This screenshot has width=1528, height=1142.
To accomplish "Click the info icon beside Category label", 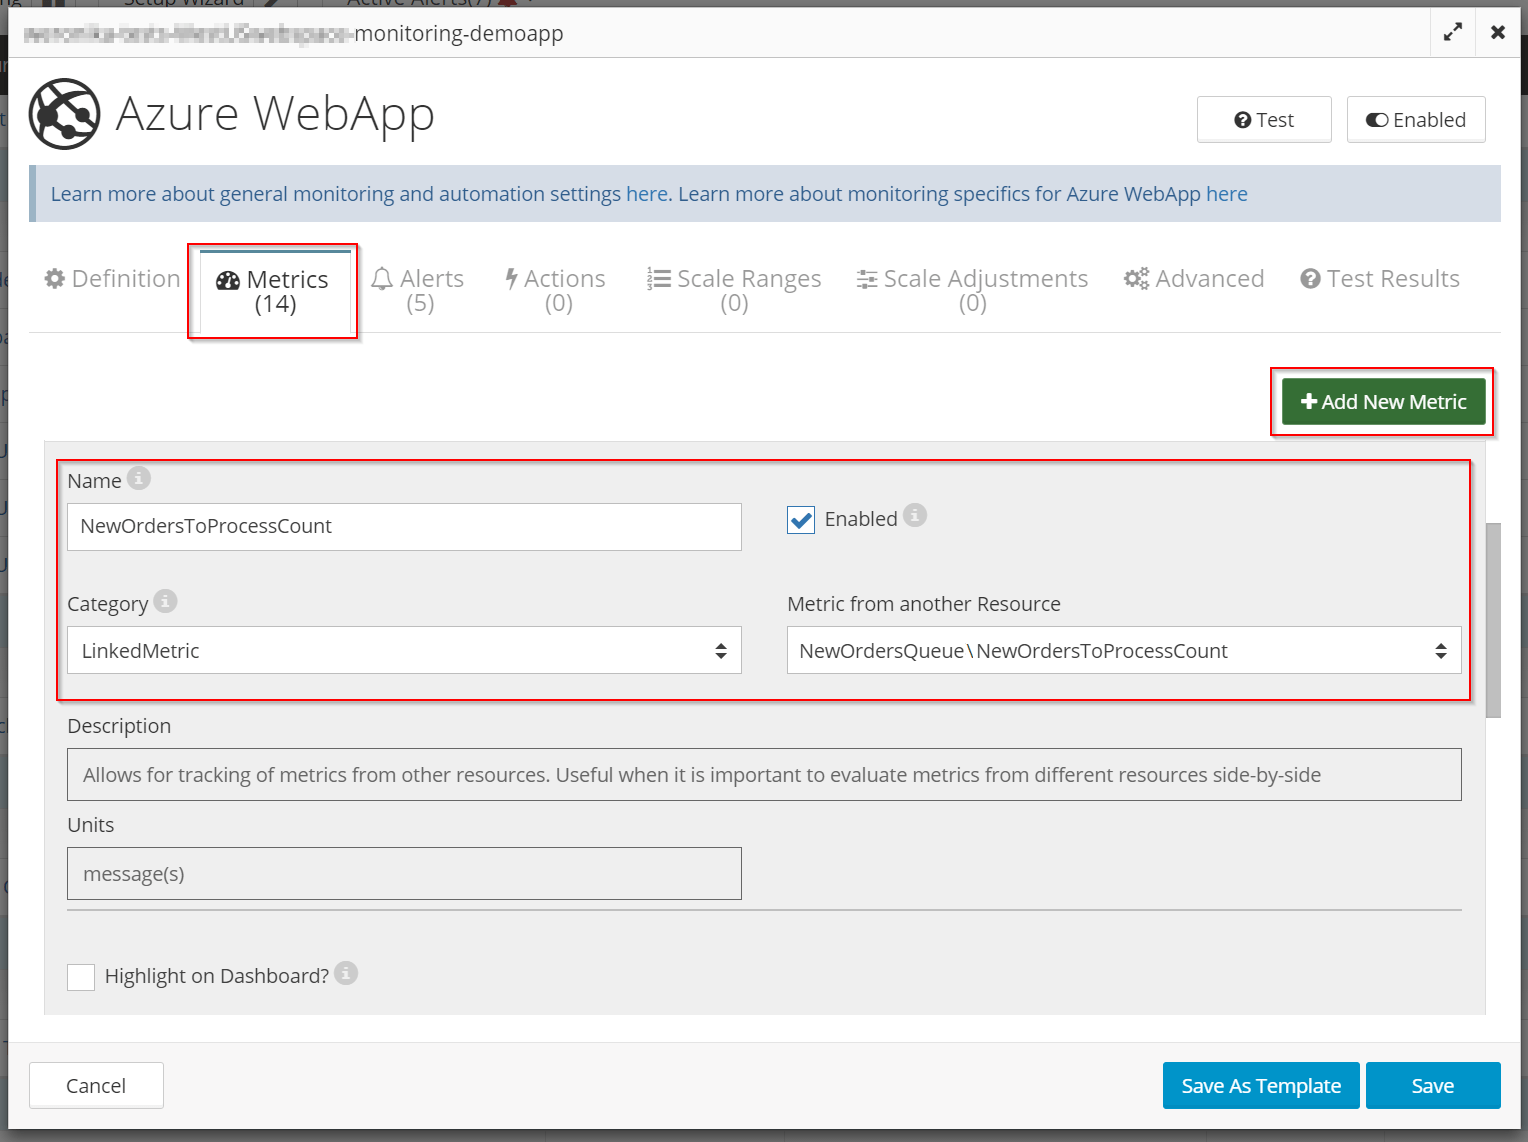I will pyautogui.click(x=166, y=601).
